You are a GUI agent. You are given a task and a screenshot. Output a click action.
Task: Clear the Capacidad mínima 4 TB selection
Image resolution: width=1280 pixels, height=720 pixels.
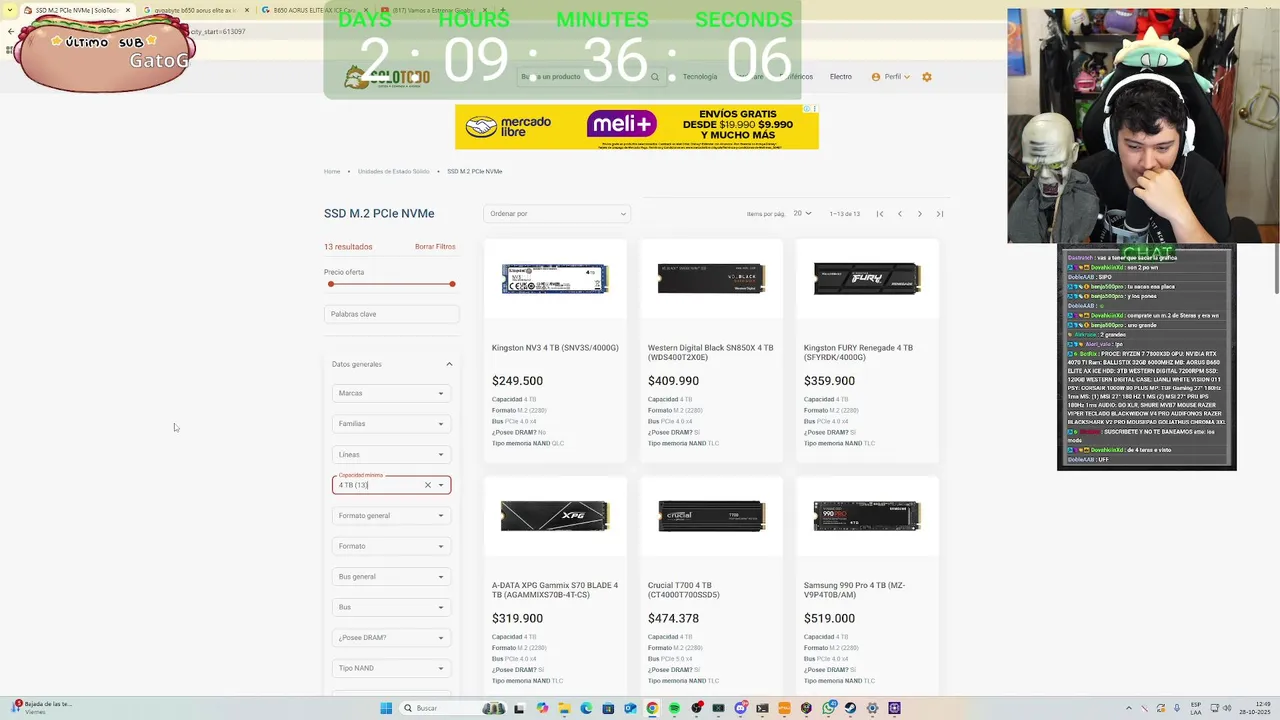tap(427, 485)
